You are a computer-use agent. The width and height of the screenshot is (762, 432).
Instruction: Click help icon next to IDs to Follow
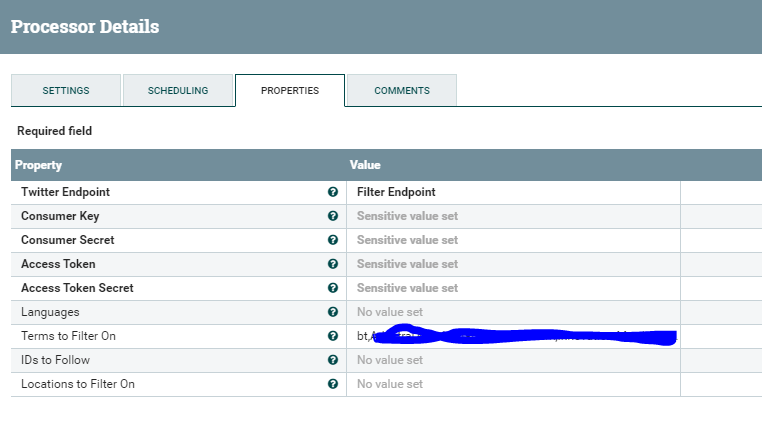[333, 360]
